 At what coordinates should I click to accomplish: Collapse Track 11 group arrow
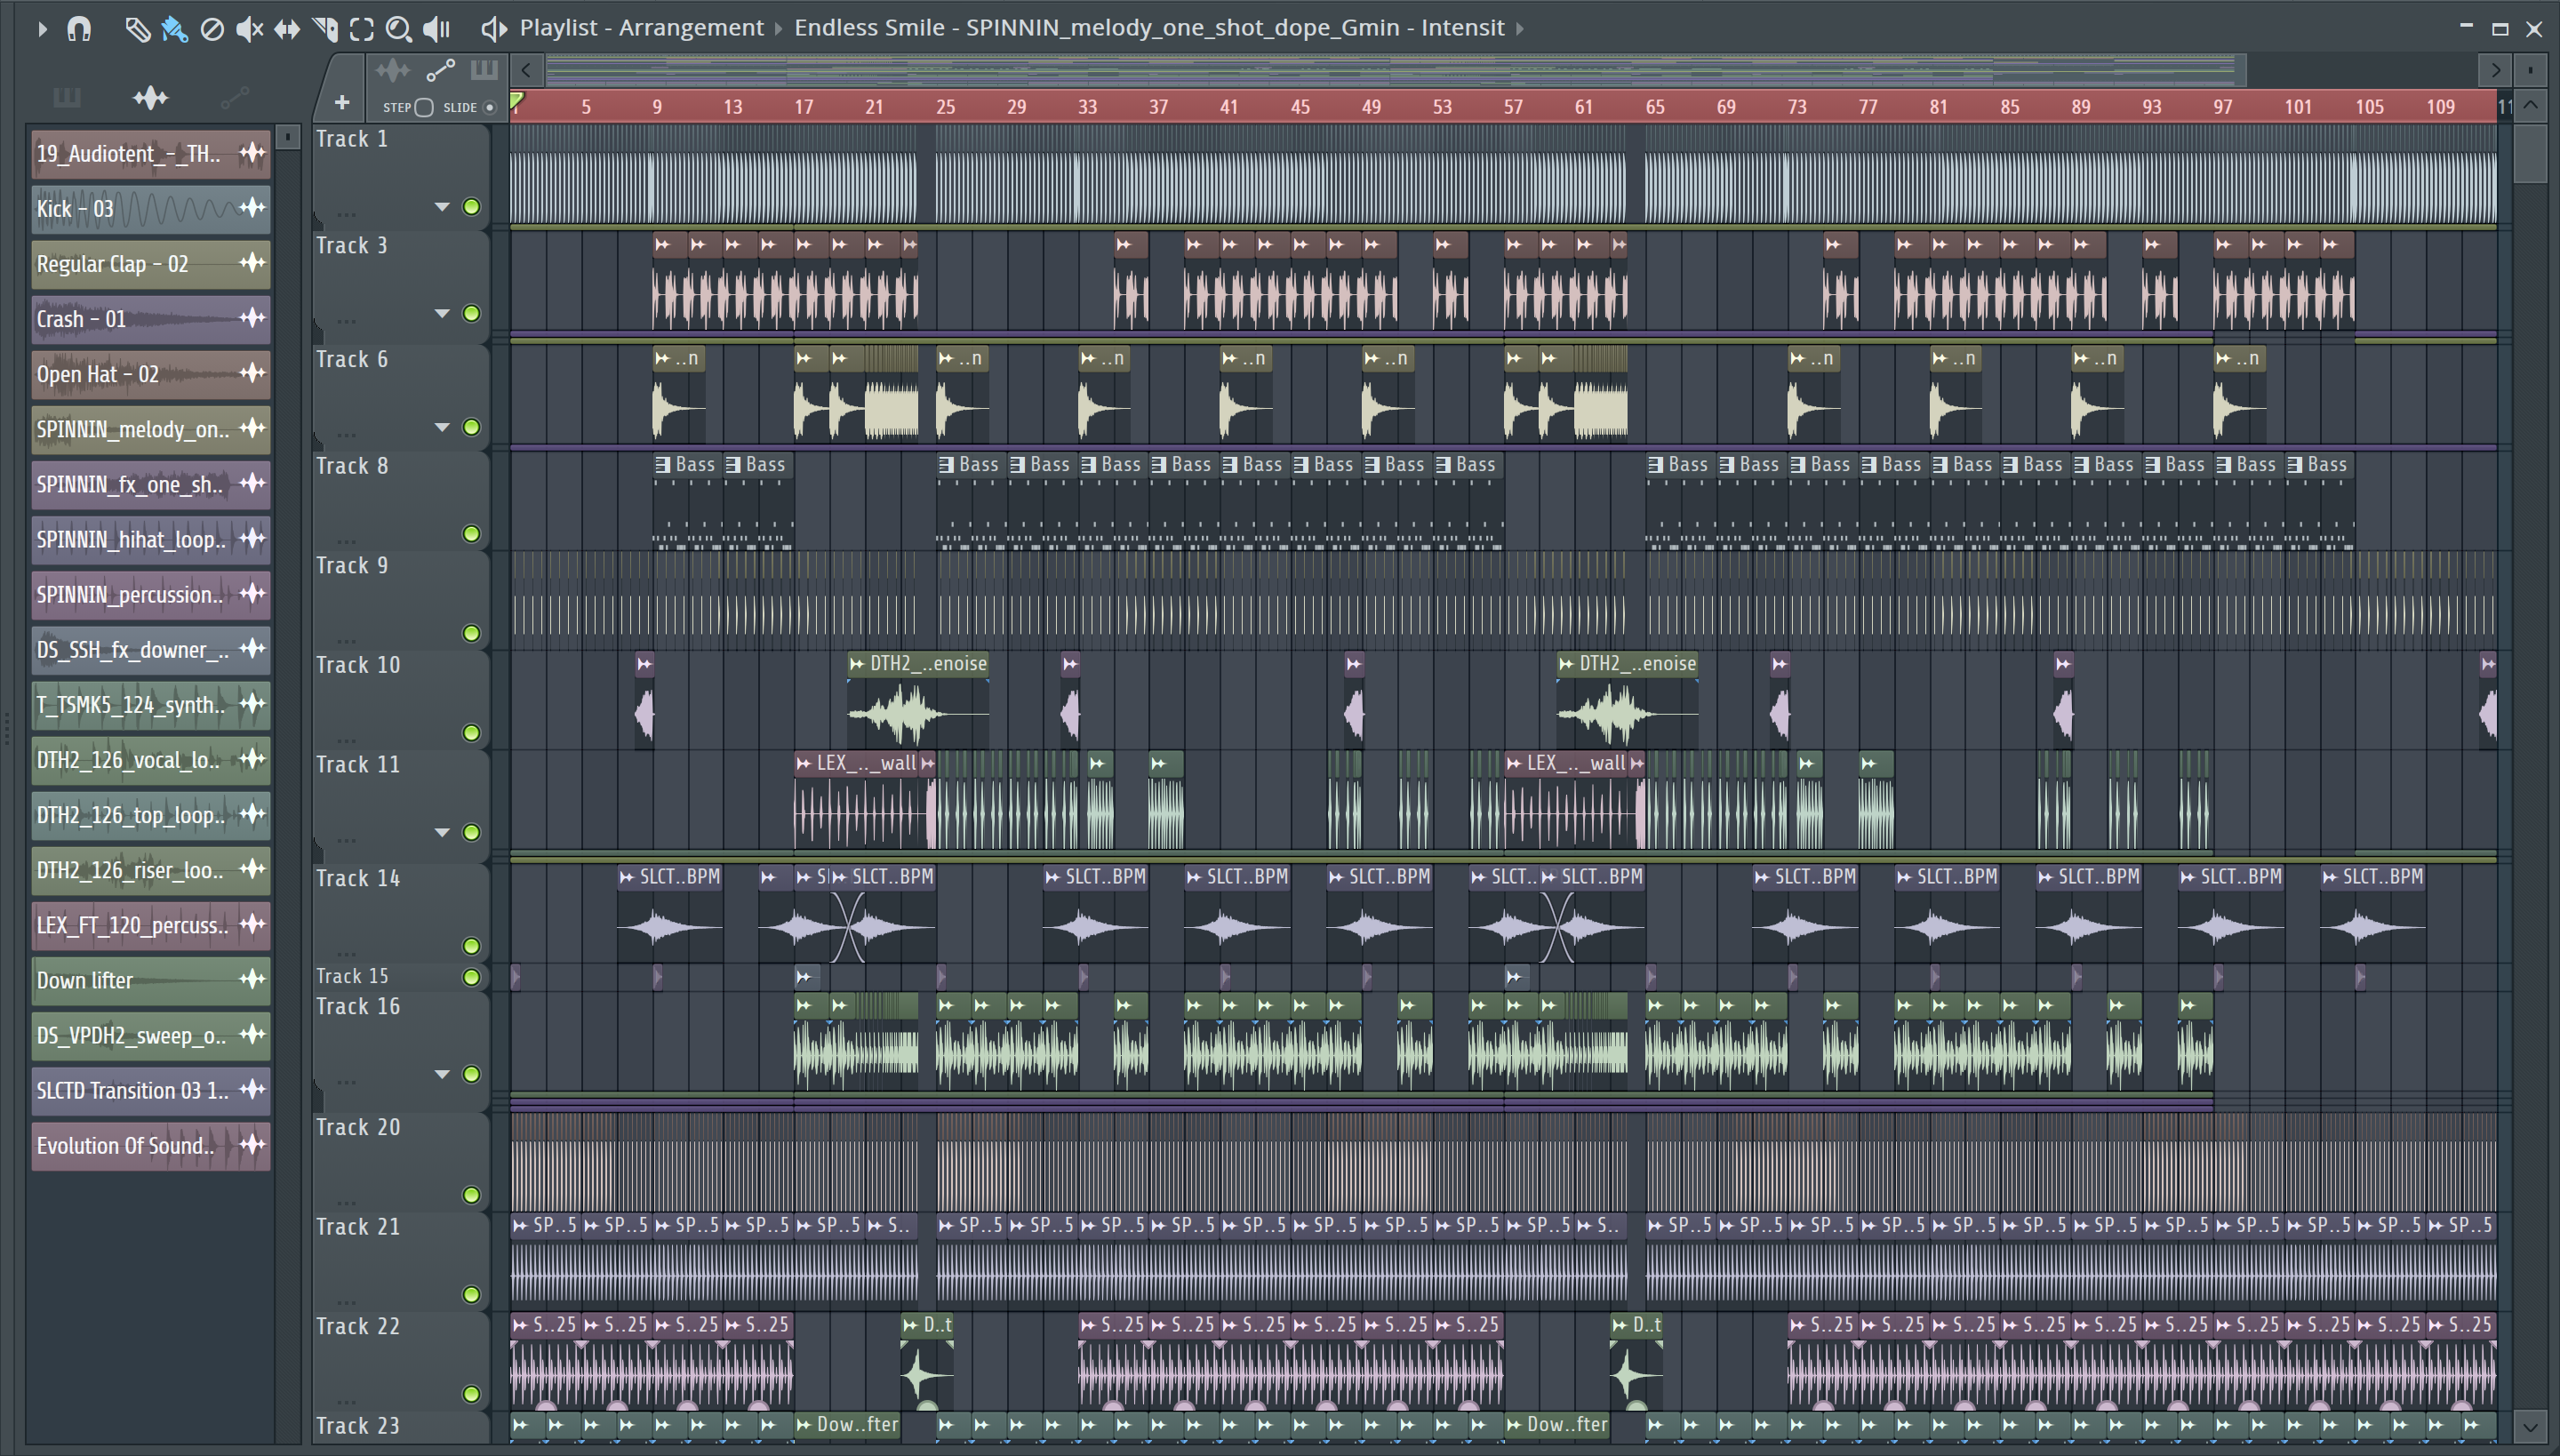pyautogui.click(x=442, y=832)
